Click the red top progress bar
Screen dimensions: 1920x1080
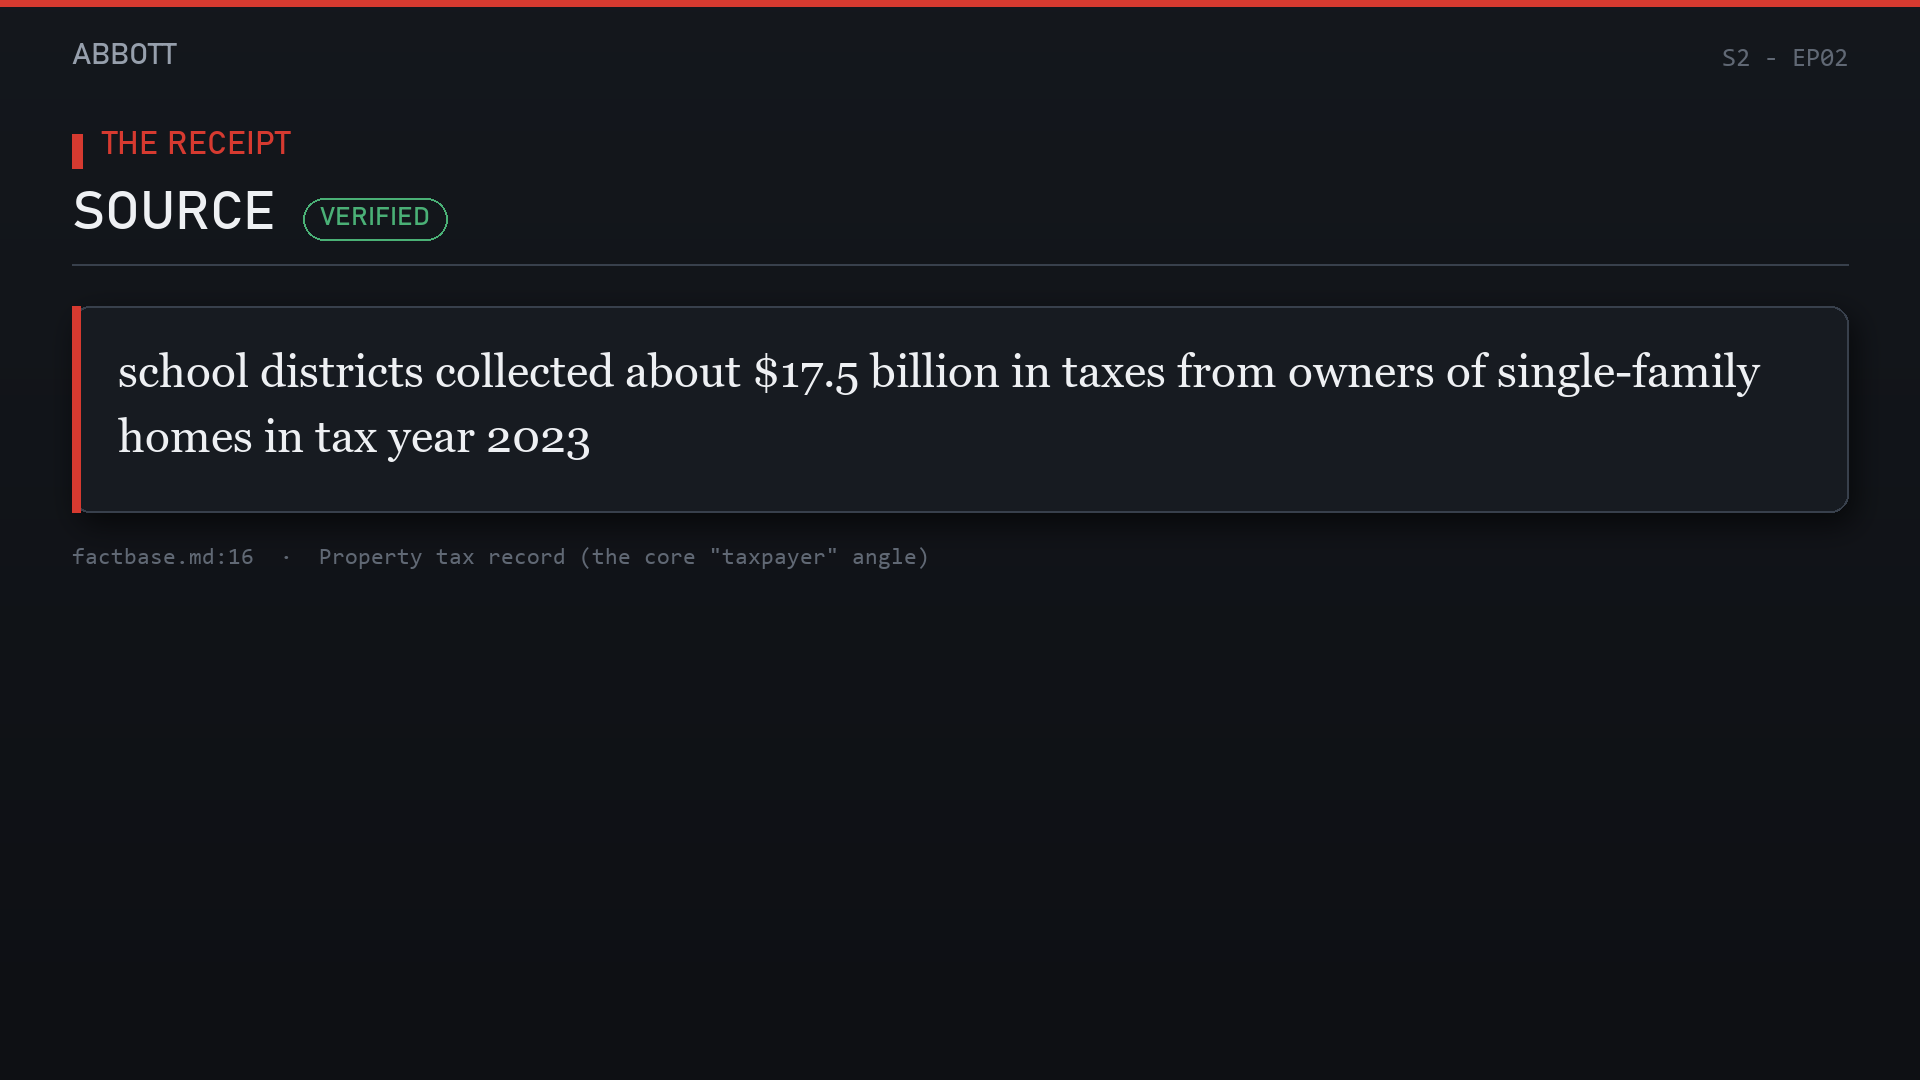tap(960, 3)
